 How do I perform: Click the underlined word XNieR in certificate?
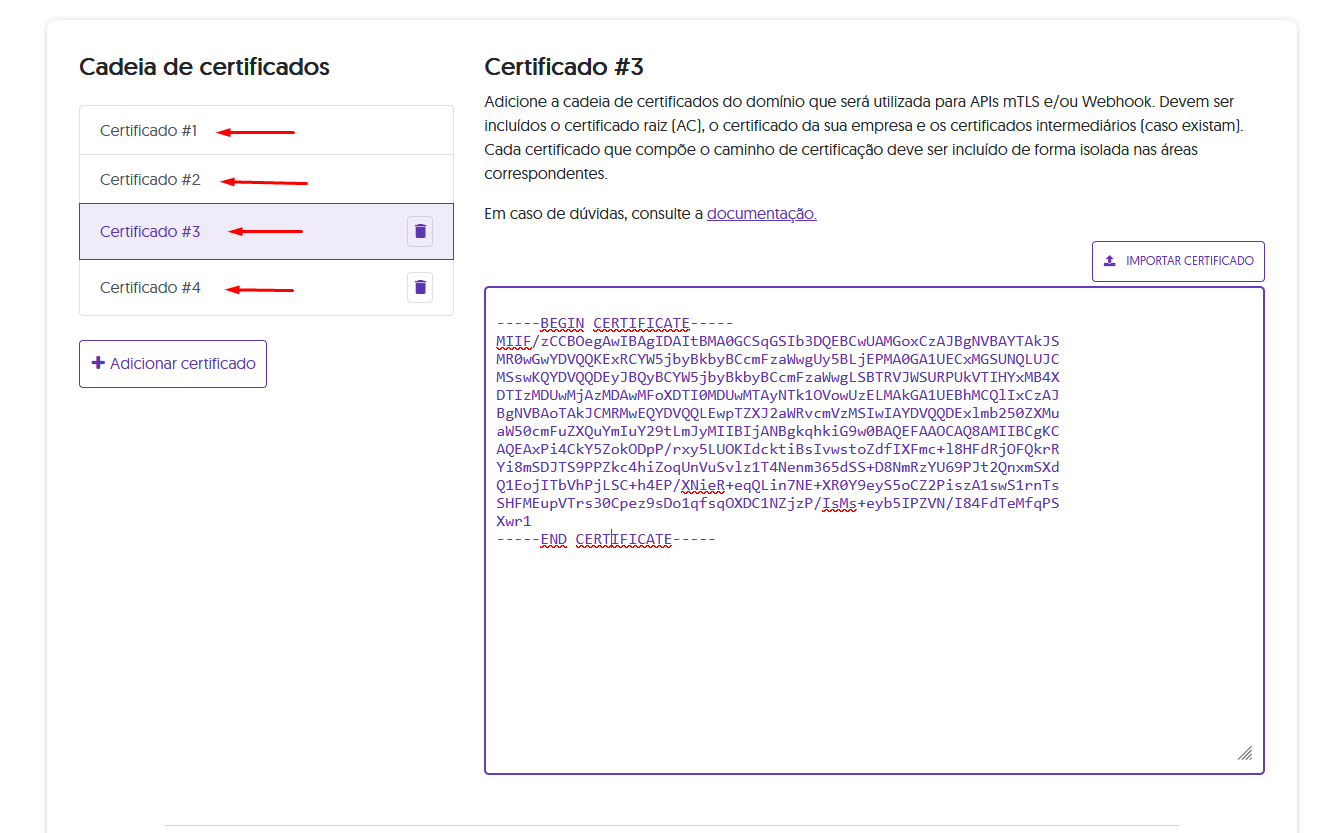tap(703, 486)
